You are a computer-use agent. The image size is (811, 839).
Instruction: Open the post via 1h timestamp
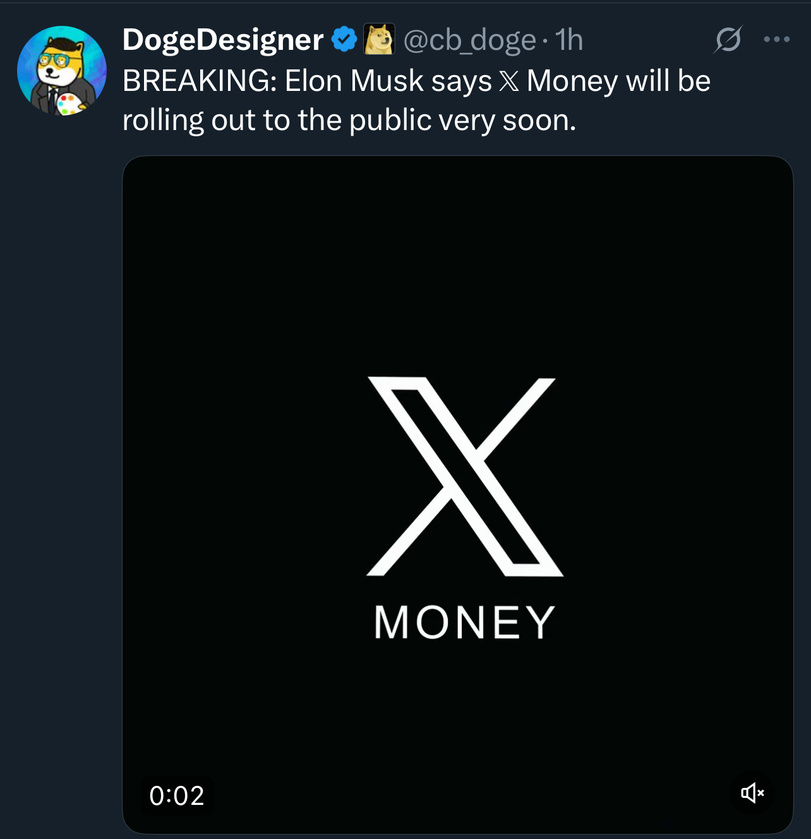pos(568,40)
